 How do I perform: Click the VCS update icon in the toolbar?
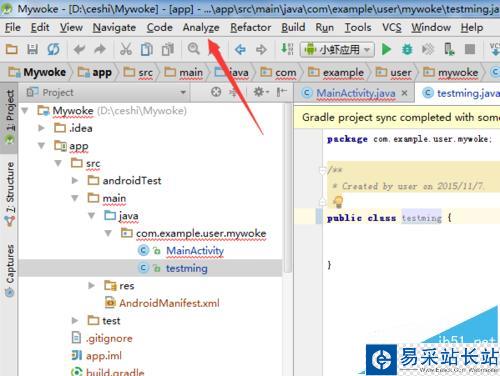(494, 49)
